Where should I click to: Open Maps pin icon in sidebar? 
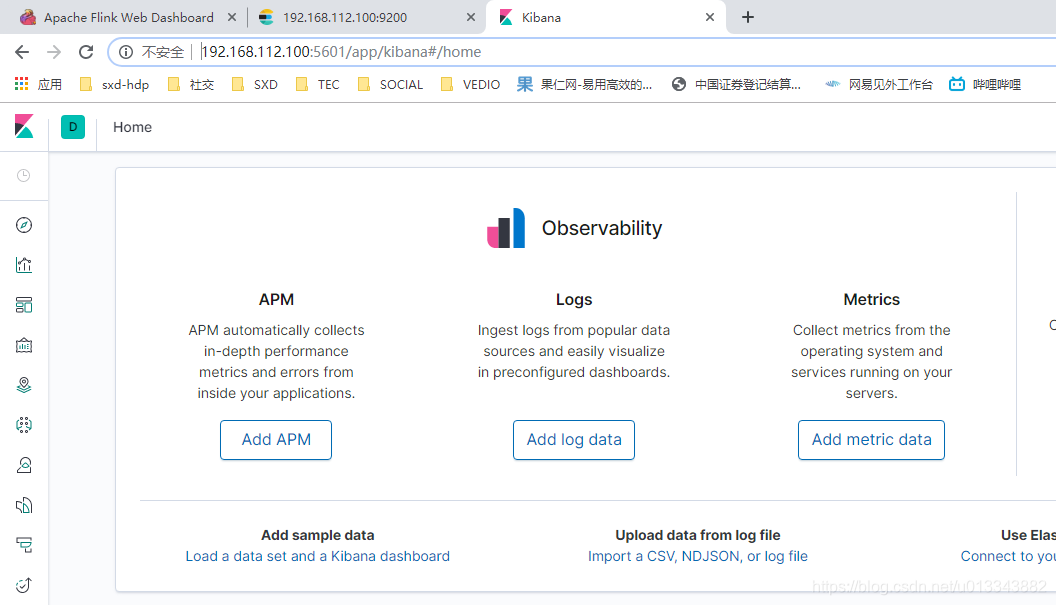(x=24, y=385)
